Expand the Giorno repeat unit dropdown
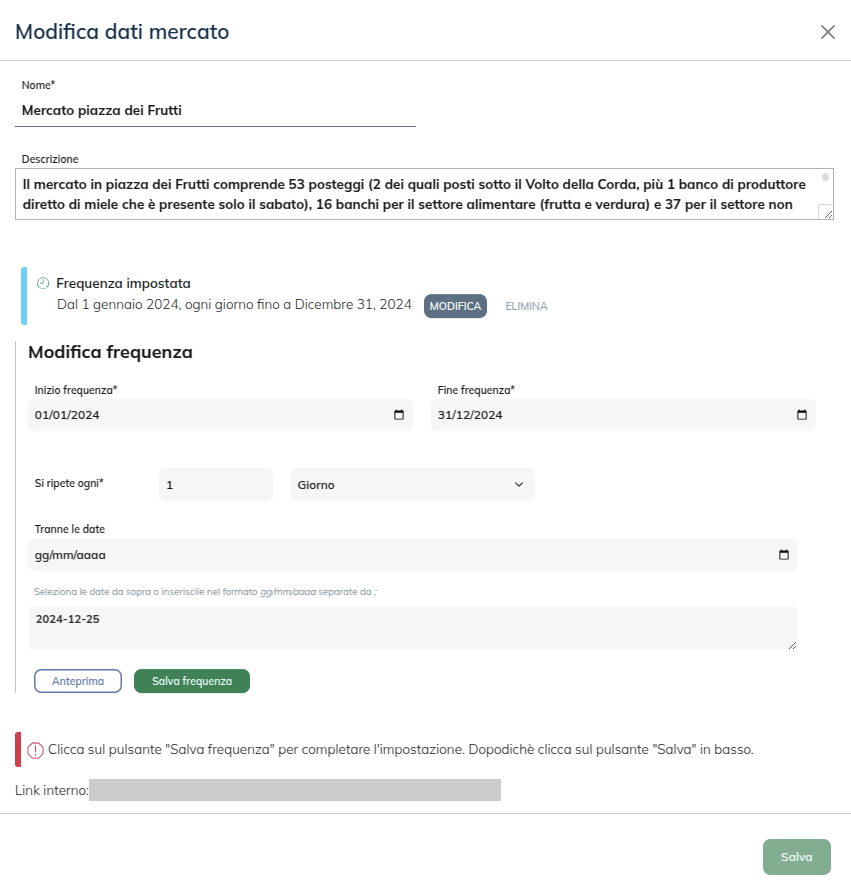The height and width of the screenshot is (886, 851). pos(412,485)
